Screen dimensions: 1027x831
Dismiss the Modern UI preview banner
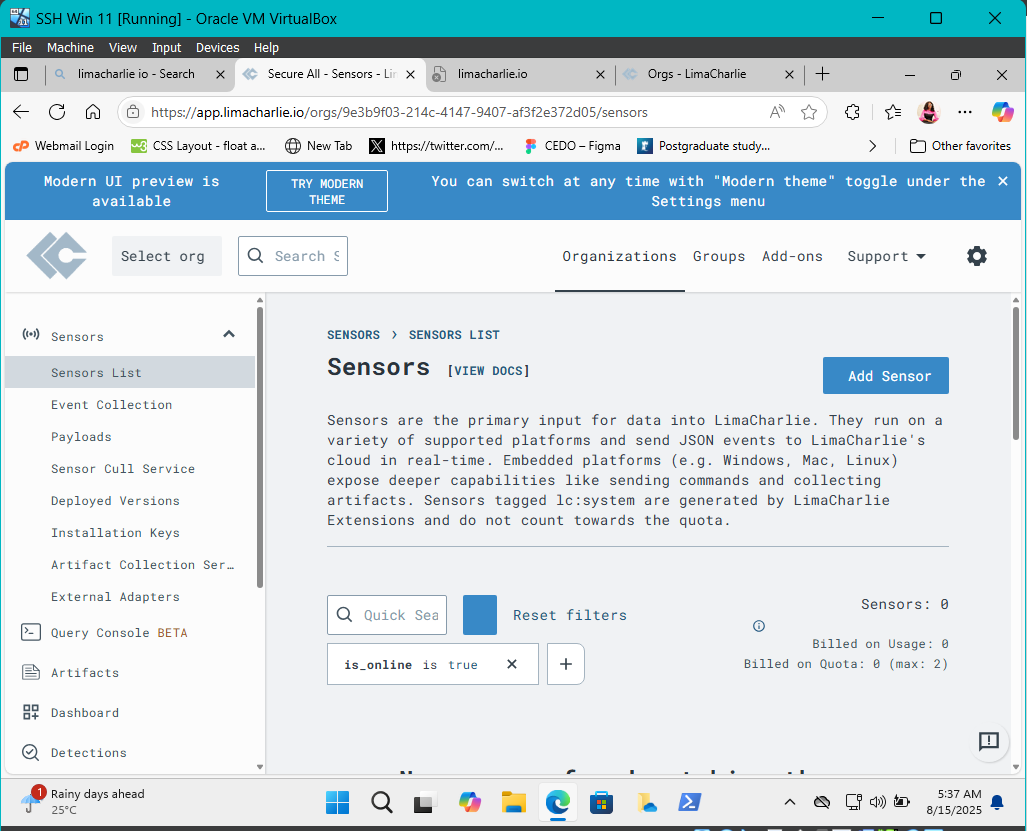pyautogui.click(x=1002, y=181)
